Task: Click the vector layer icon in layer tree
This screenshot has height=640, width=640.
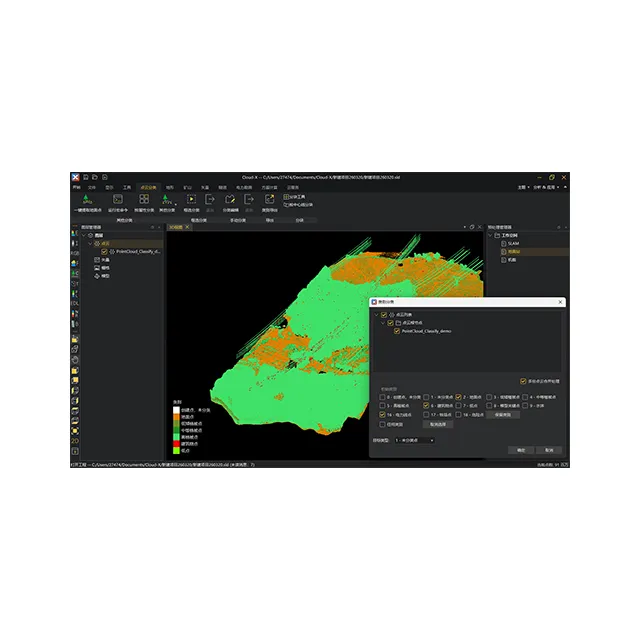Action: click(x=97, y=260)
